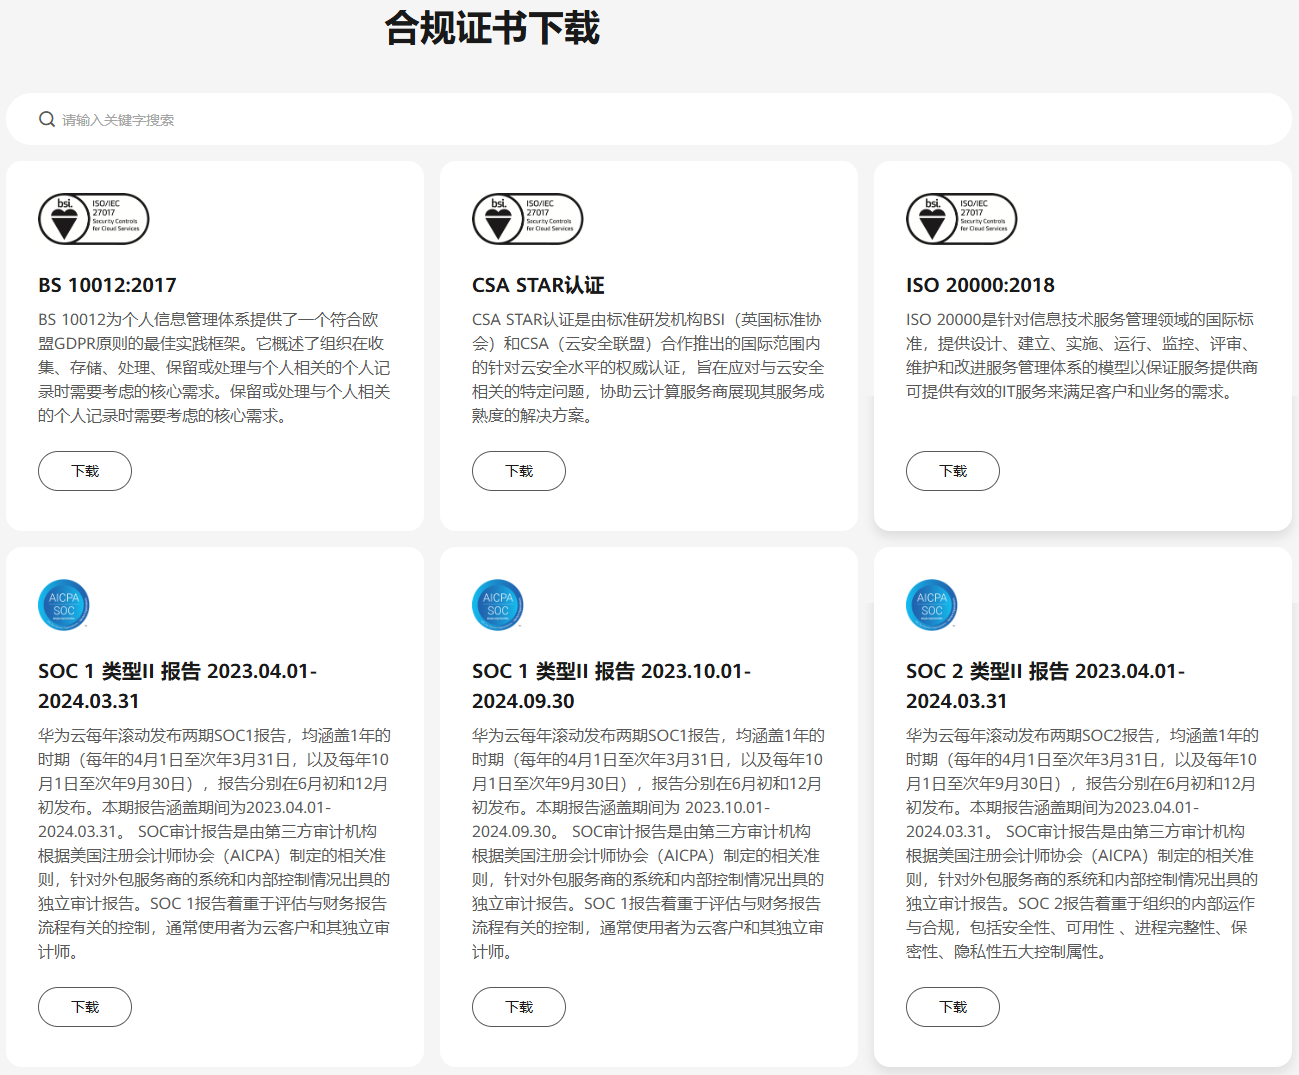The image size is (1299, 1075).
Task: Click the ISO 20000 description text
Action: tap(1081, 356)
